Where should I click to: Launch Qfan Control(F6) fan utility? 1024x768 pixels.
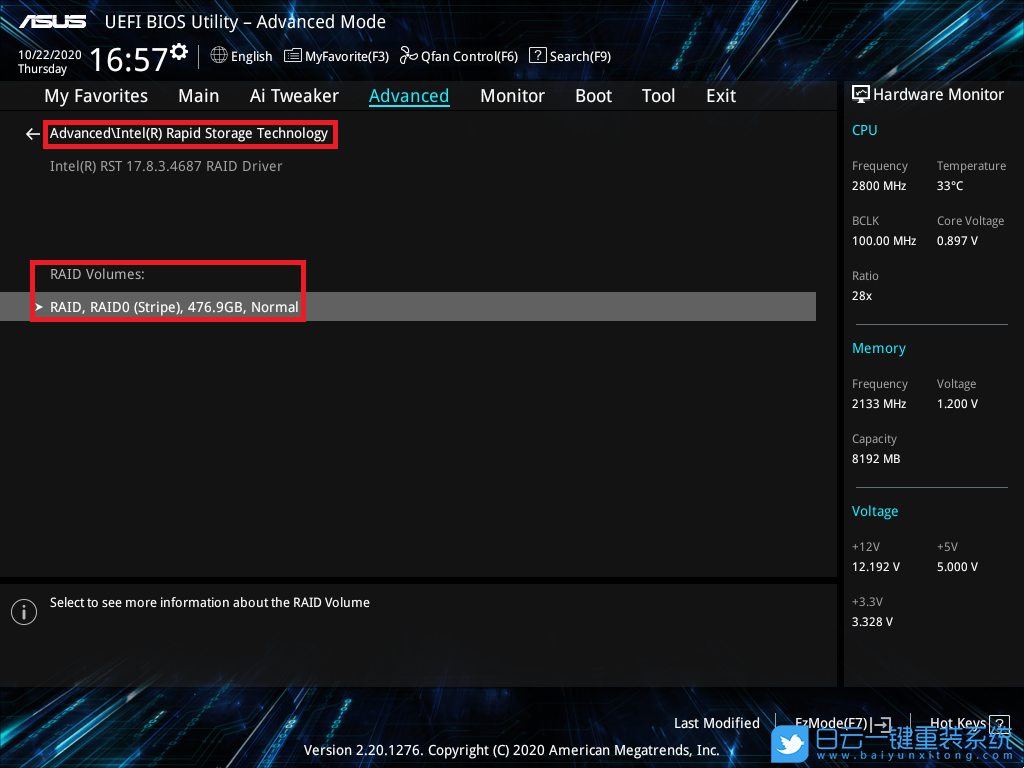point(458,56)
